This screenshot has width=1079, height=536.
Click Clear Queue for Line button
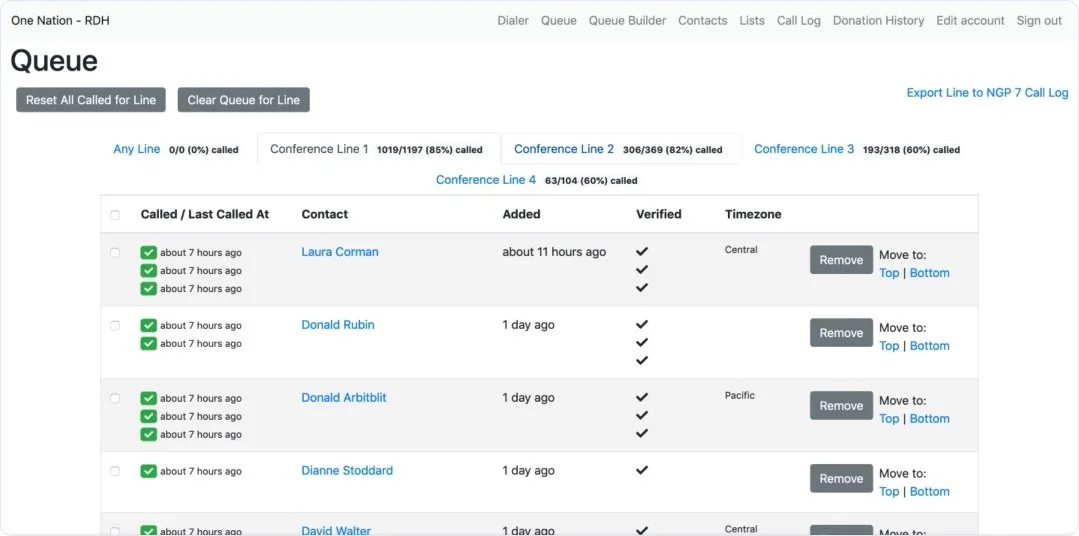coord(244,100)
